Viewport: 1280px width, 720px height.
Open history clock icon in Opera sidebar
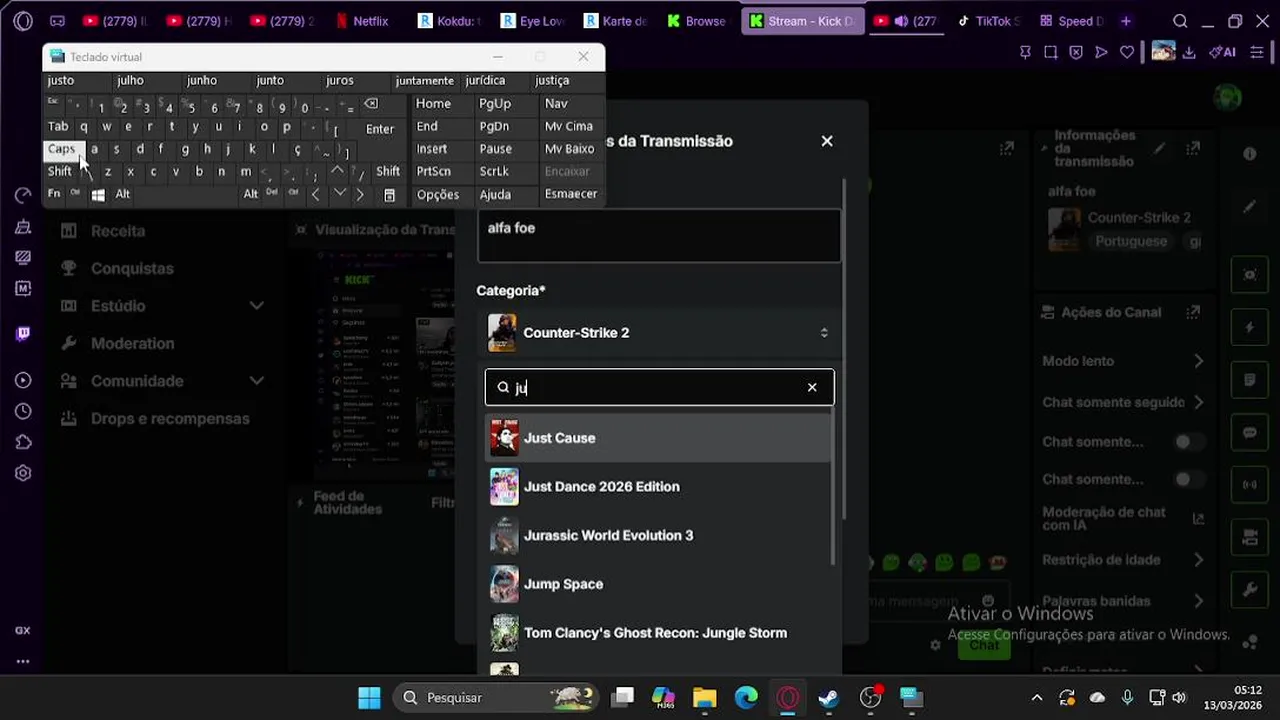coord(23,411)
